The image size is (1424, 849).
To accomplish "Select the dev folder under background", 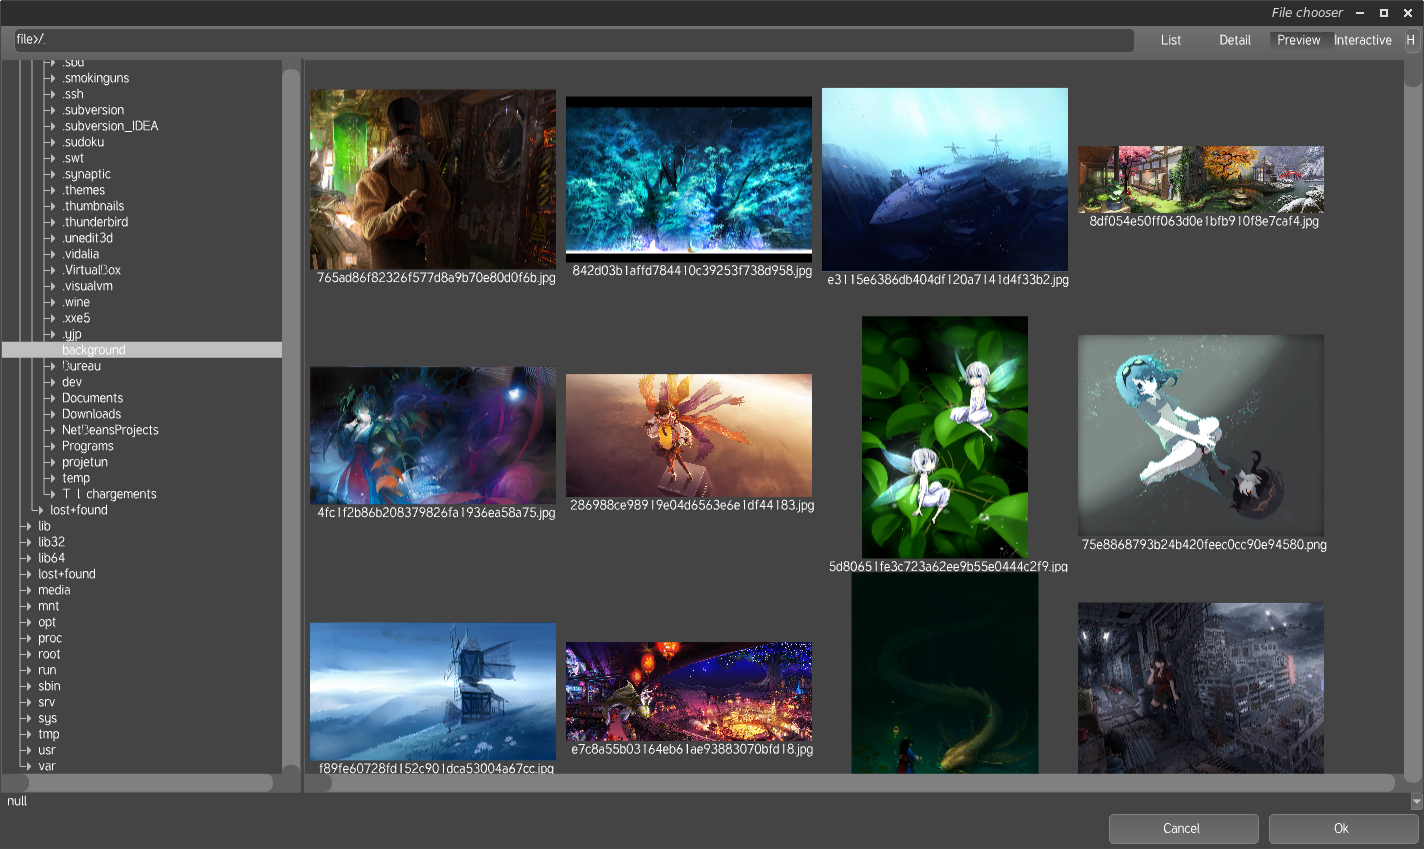I will click(x=72, y=382).
